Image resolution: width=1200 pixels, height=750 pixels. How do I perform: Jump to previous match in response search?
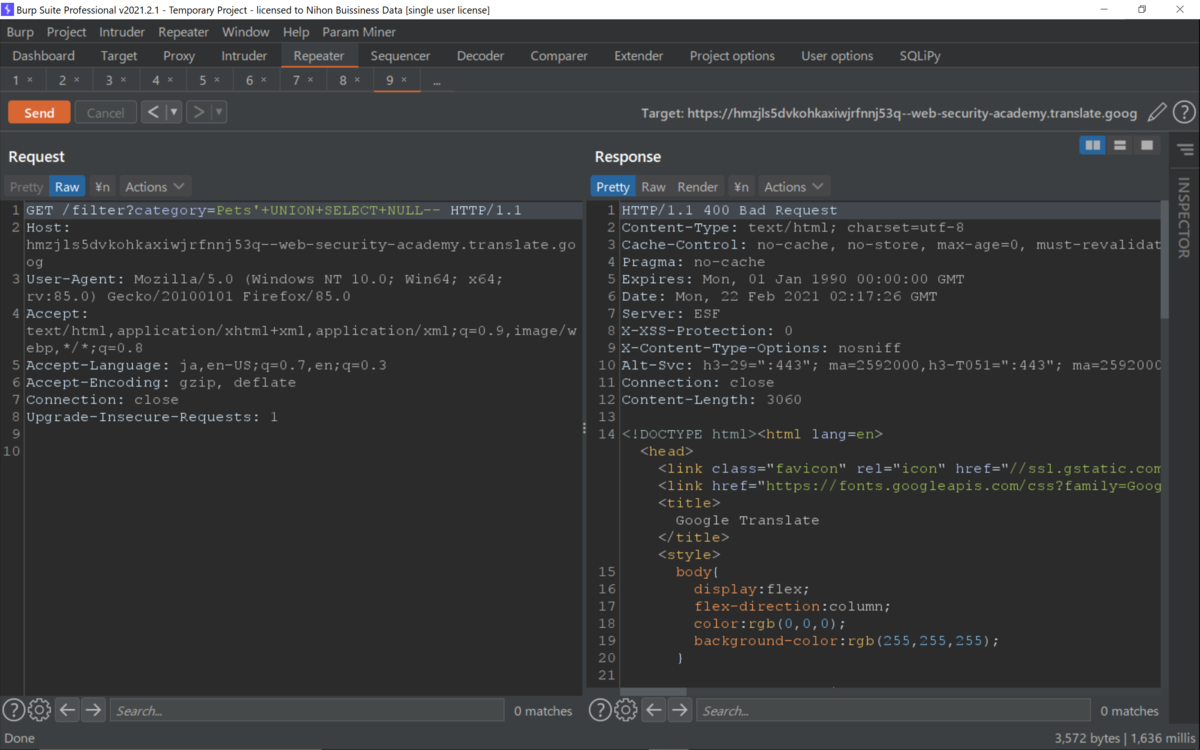[654, 710]
